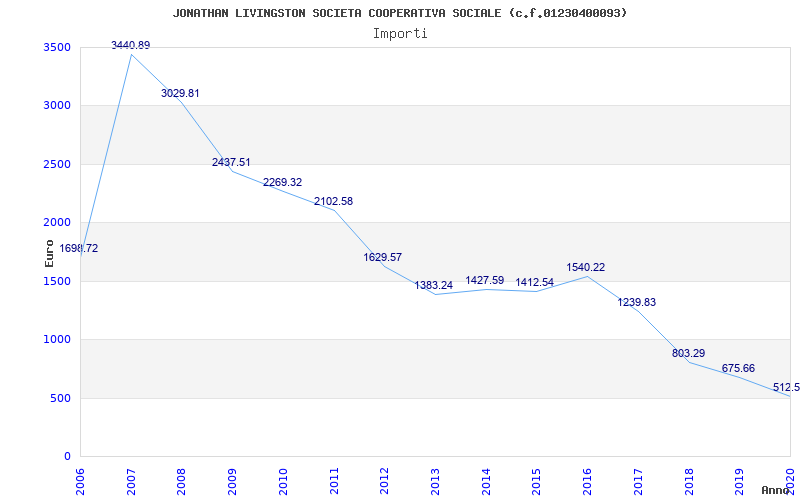Click the 2016 x-axis year label
Viewport: 800px width, 500px height.
click(587, 481)
